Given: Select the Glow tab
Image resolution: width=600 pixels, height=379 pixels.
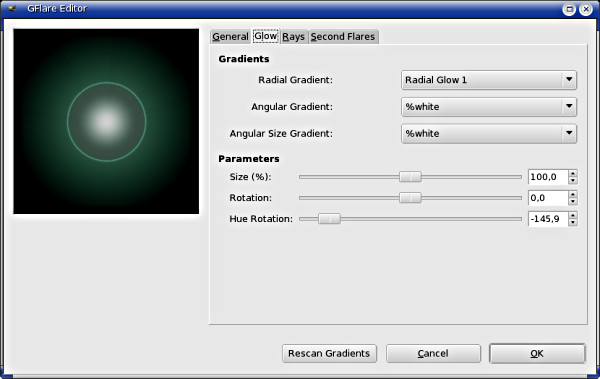Looking at the screenshot, I should pyautogui.click(x=266, y=36).
